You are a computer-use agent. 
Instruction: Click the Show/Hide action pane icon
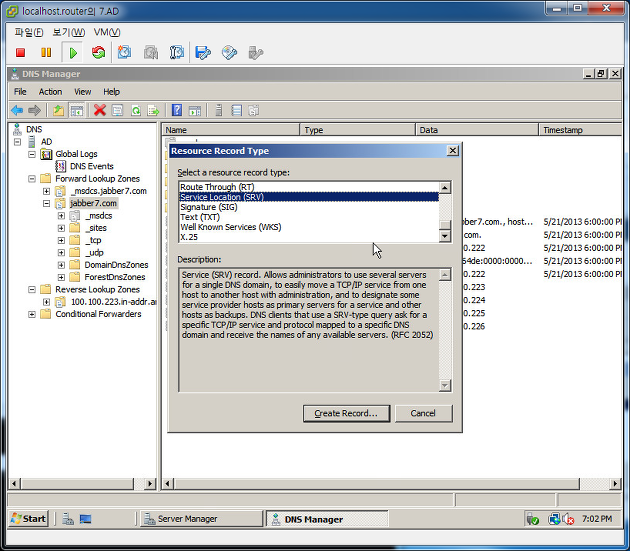[195, 110]
